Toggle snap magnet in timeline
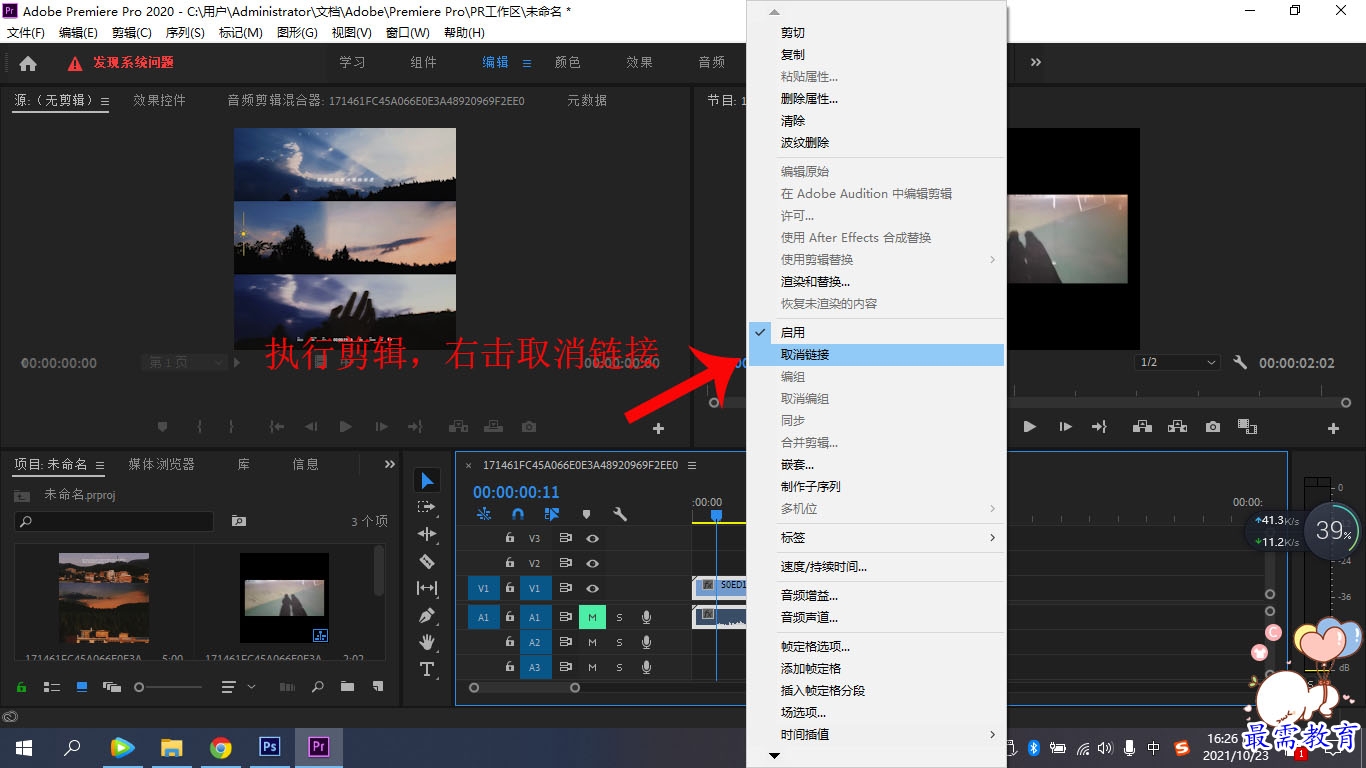This screenshot has height=768, width=1366. pyautogui.click(x=517, y=514)
